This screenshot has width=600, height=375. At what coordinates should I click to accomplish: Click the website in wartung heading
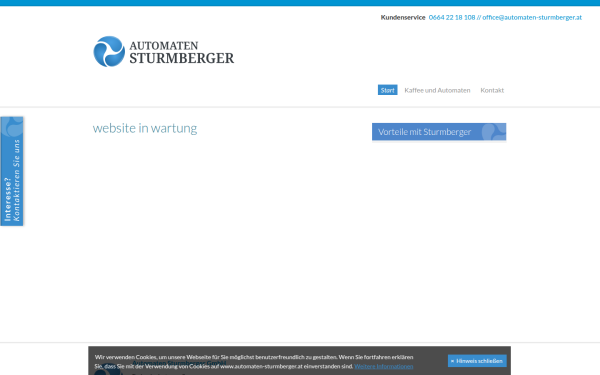point(145,128)
